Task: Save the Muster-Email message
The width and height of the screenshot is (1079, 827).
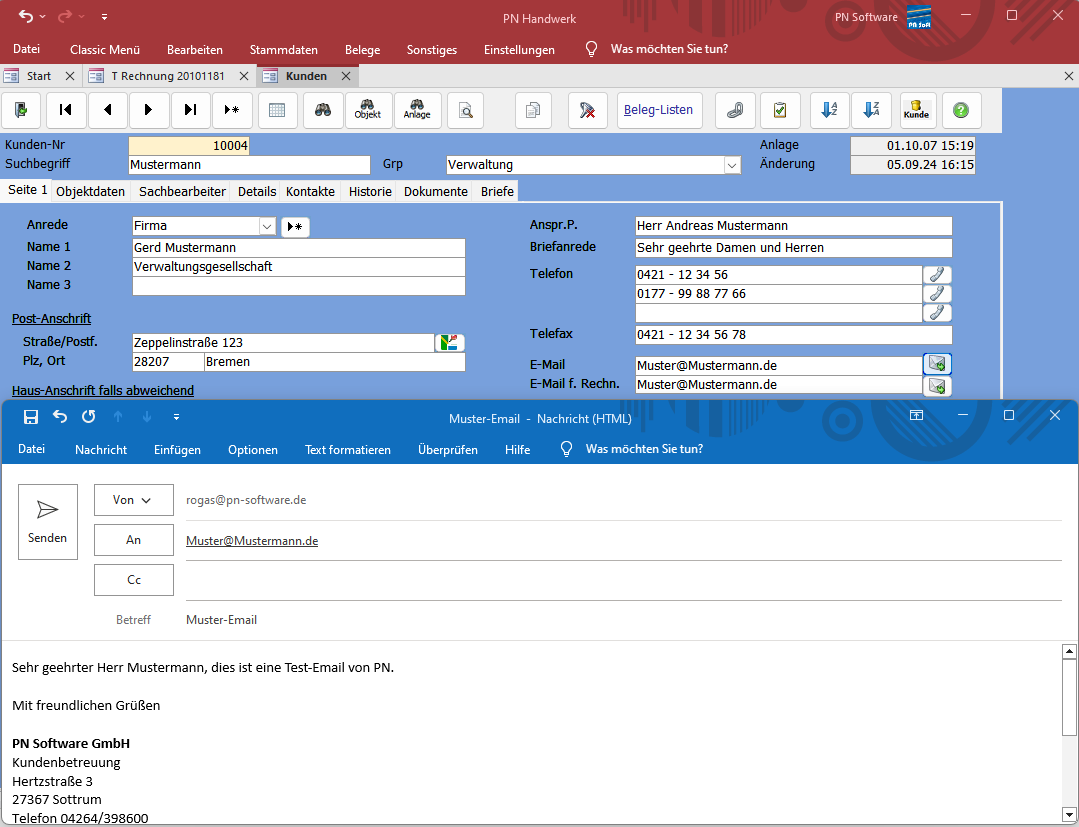Action: (x=31, y=417)
